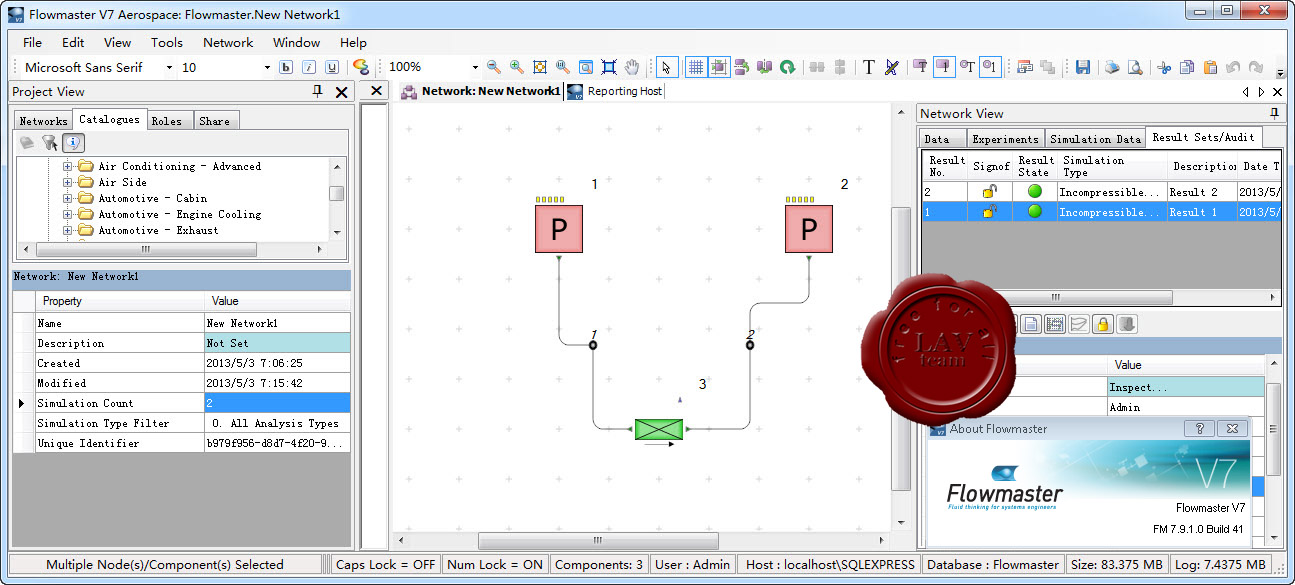Open the Edit menu
The height and width of the screenshot is (585, 1295).
point(73,42)
